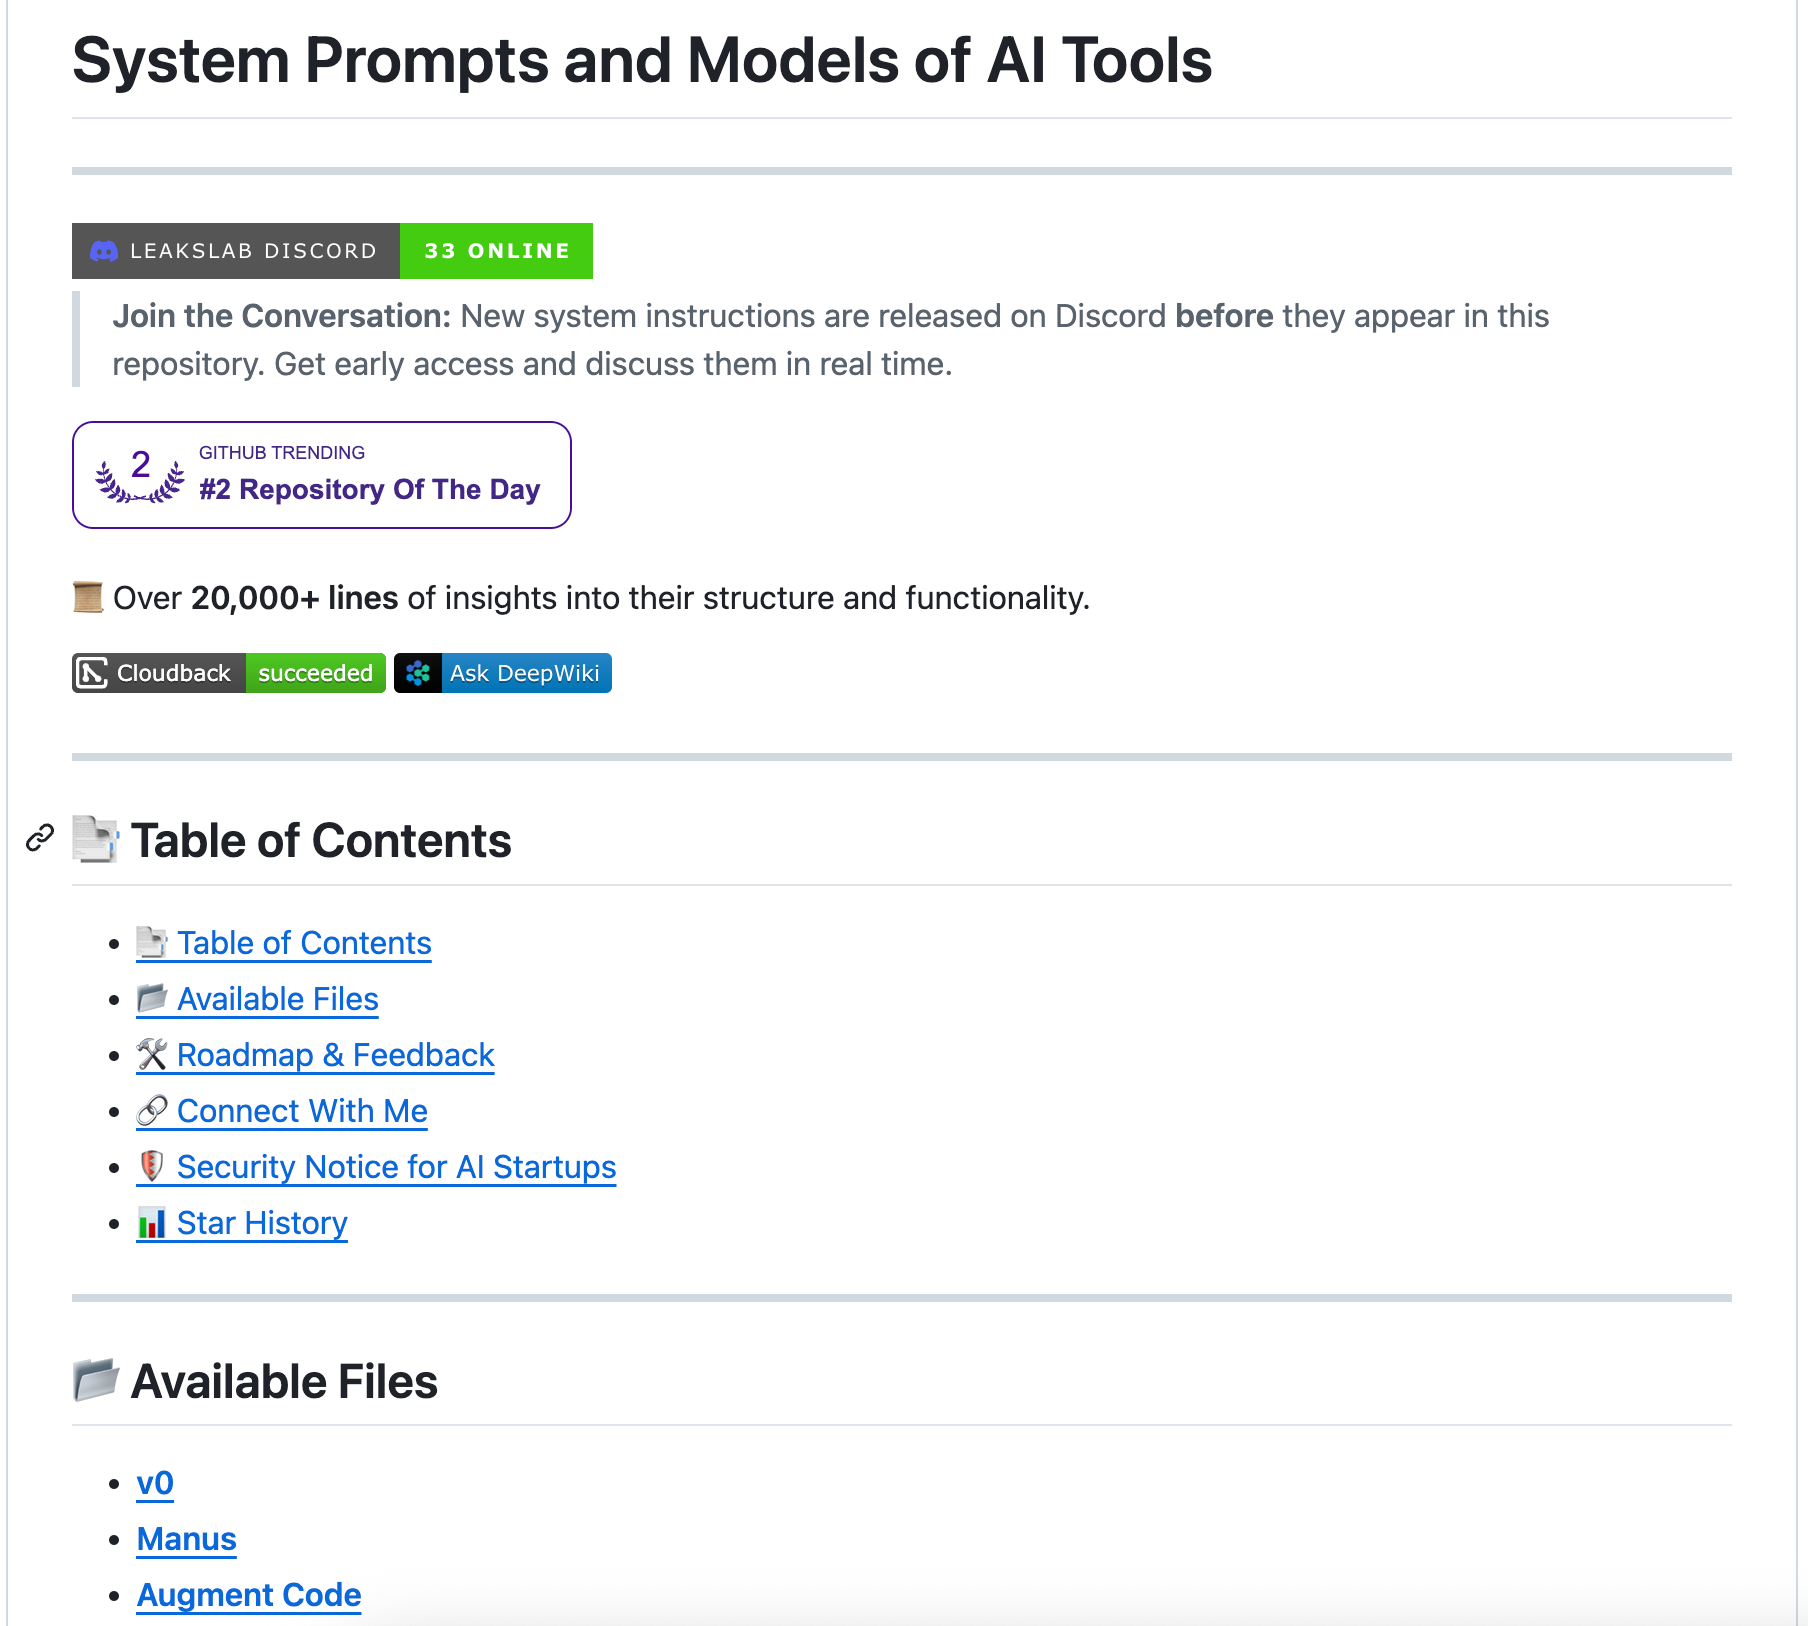Click the anchor link icon beside Table of Contents heading
The height and width of the screenshot is (1626, 1808).
[x=40, y=838]
